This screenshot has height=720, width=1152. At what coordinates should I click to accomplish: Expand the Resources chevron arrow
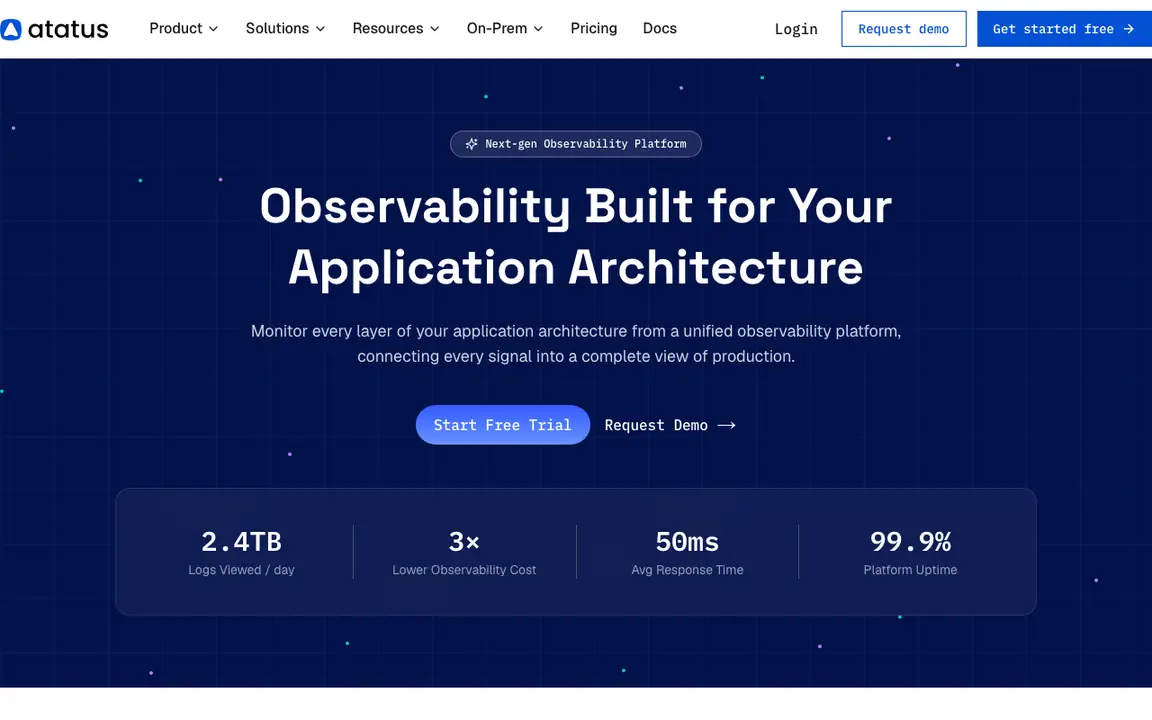tap(435, 29)
